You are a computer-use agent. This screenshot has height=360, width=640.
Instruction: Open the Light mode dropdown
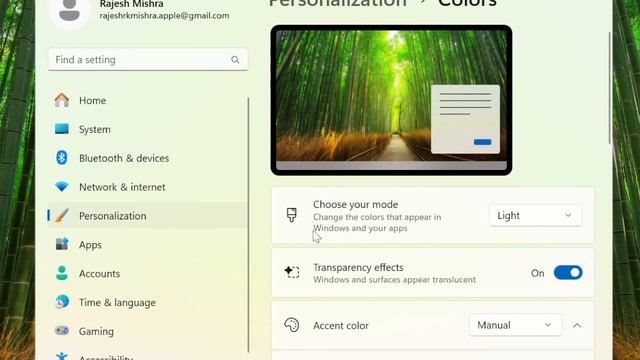(535, 215)
